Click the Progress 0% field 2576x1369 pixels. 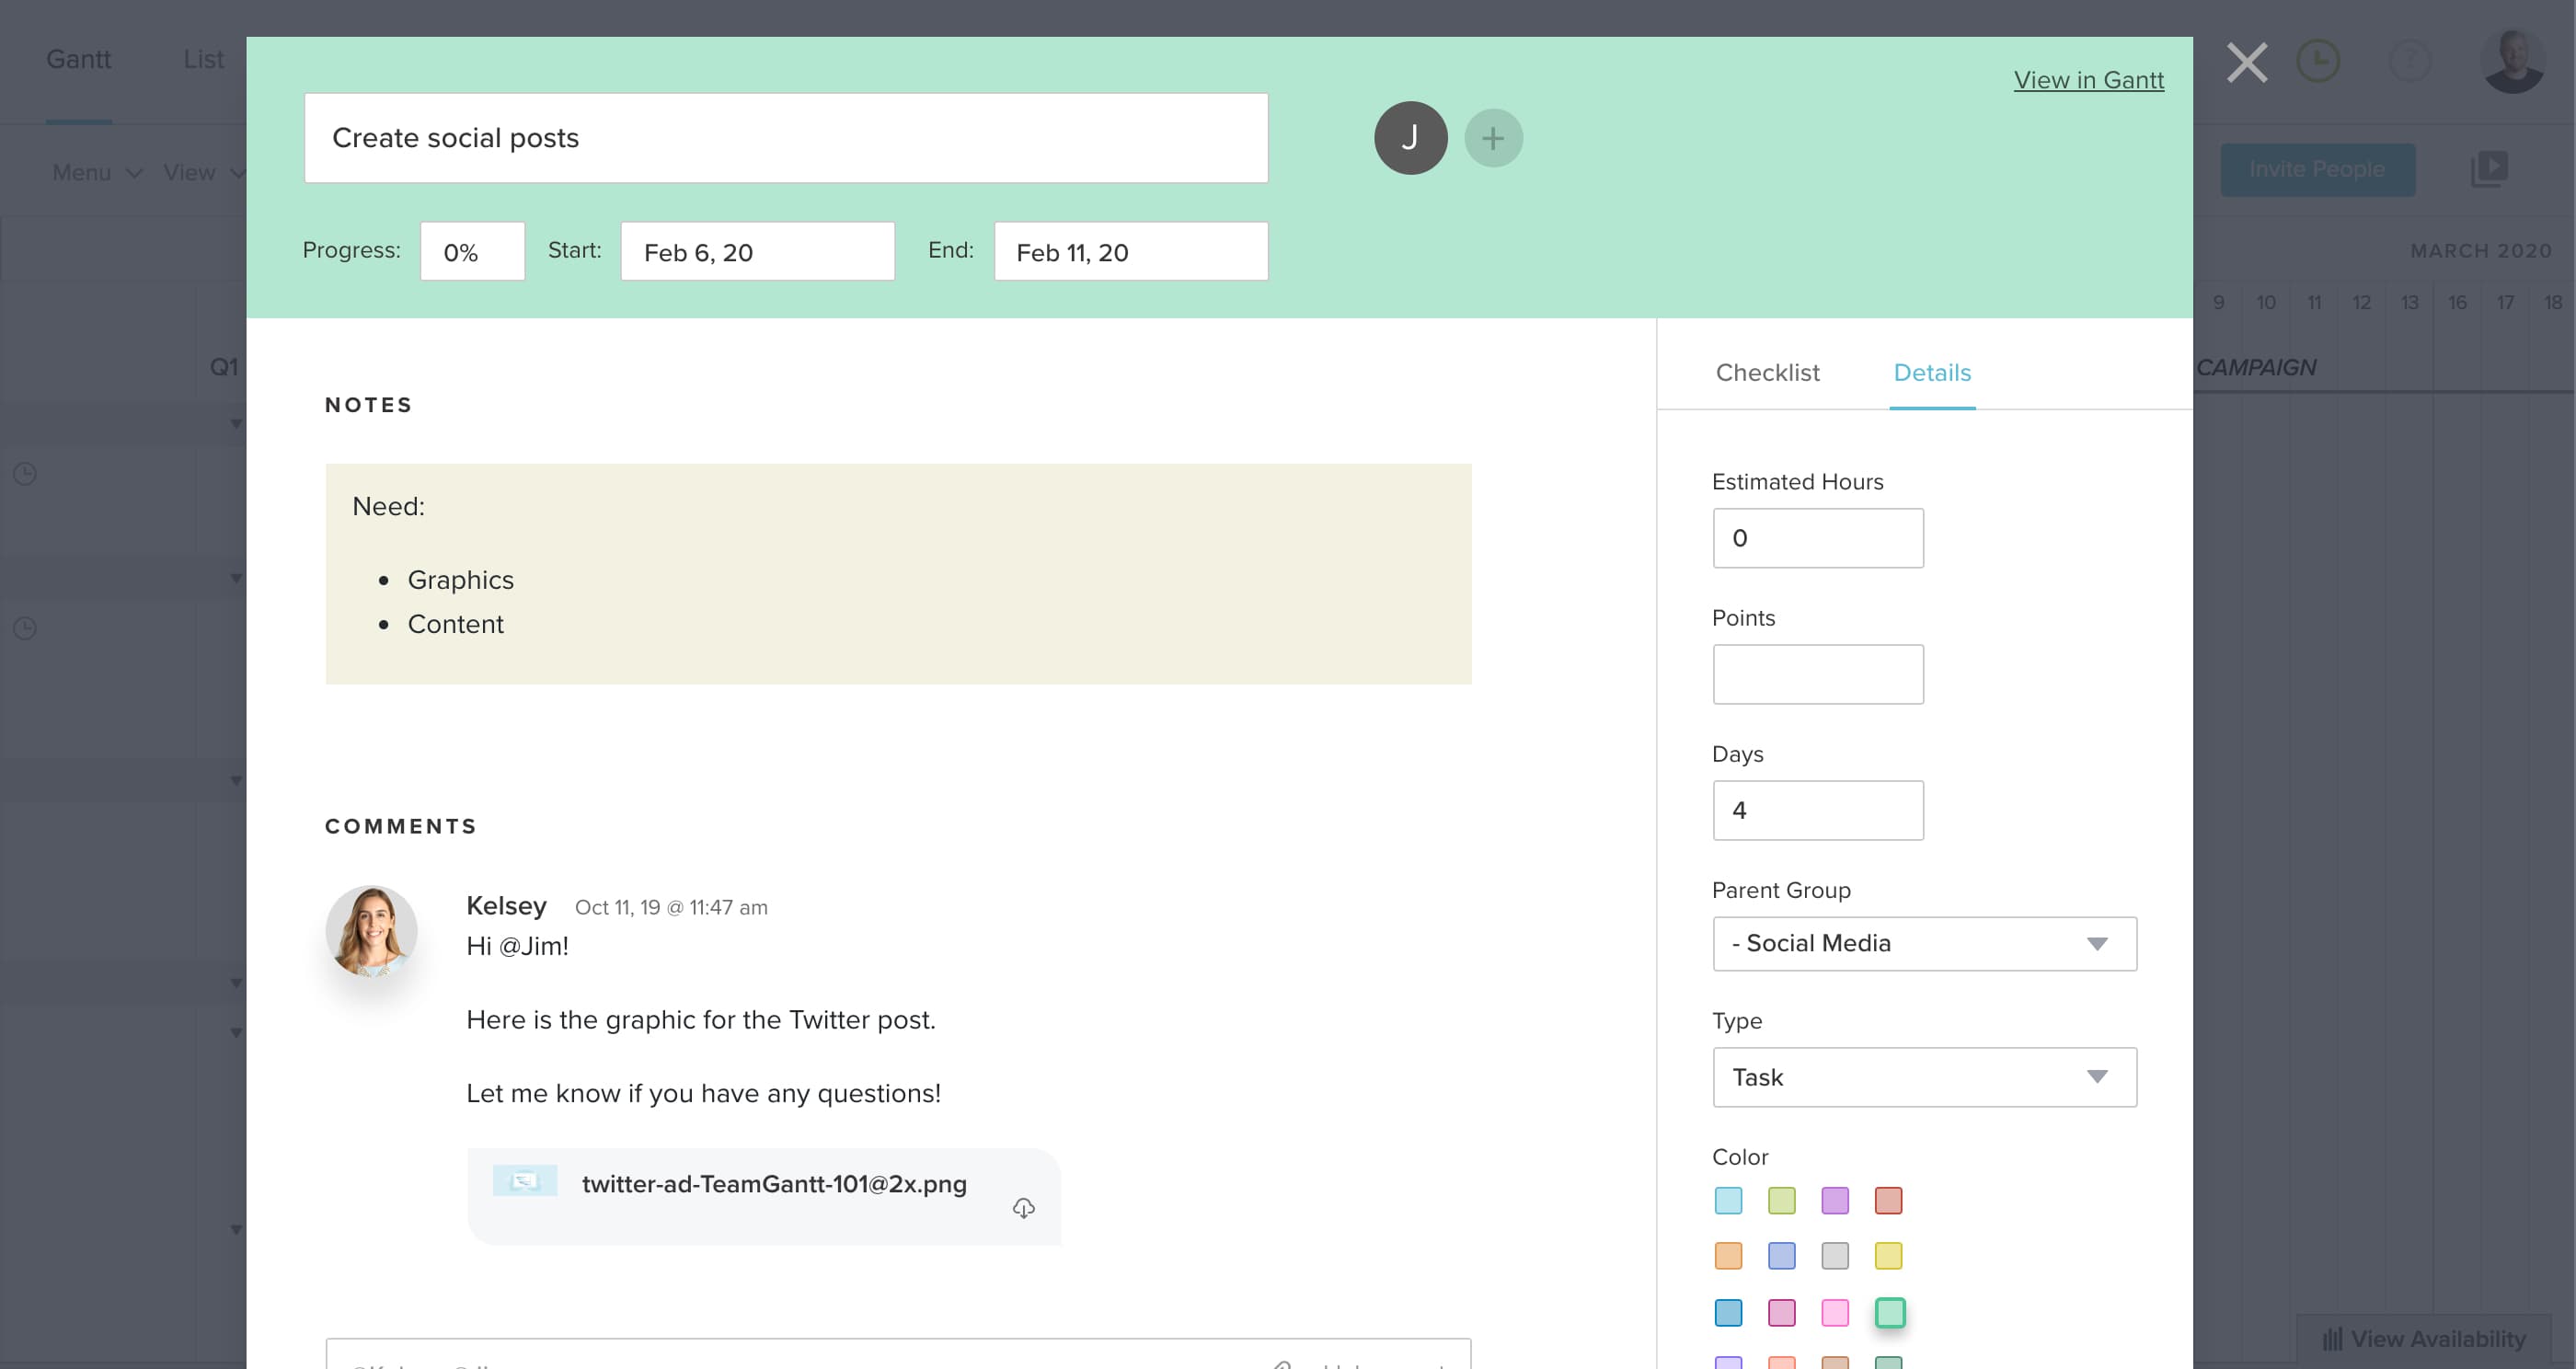472,251
